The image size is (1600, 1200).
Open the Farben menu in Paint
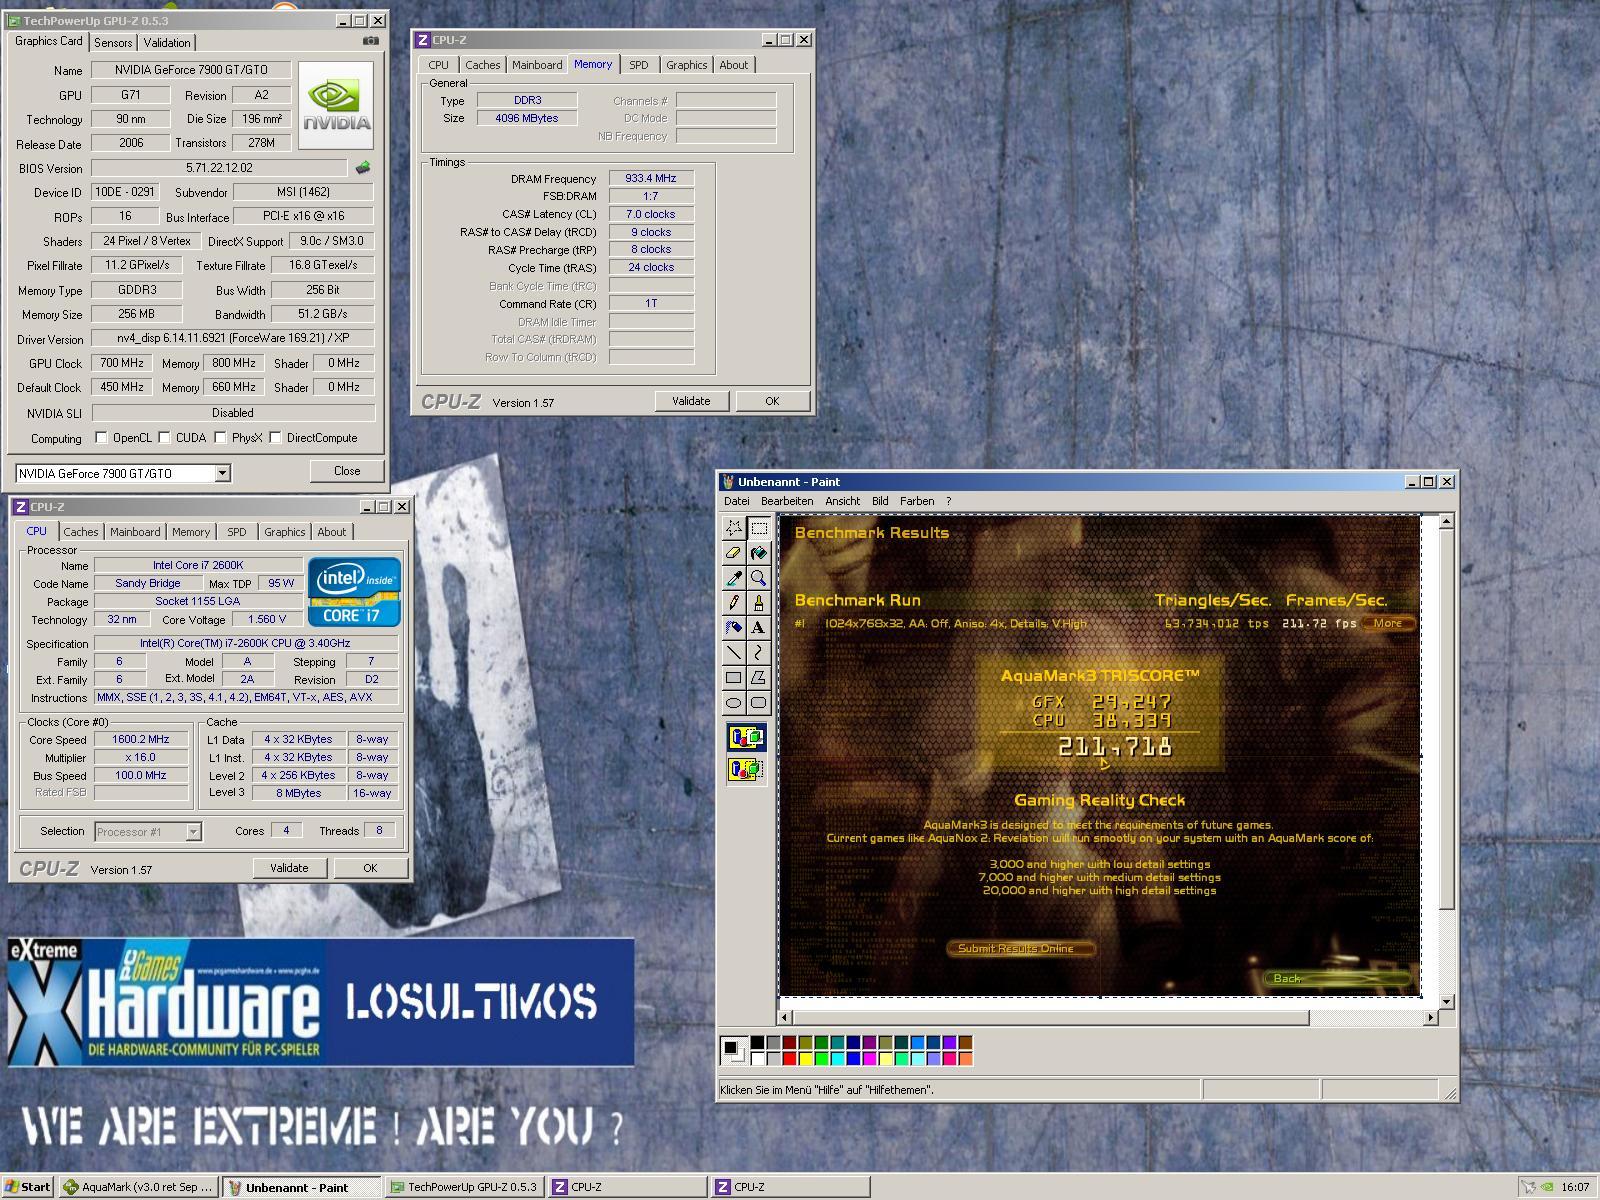(917, 501)
